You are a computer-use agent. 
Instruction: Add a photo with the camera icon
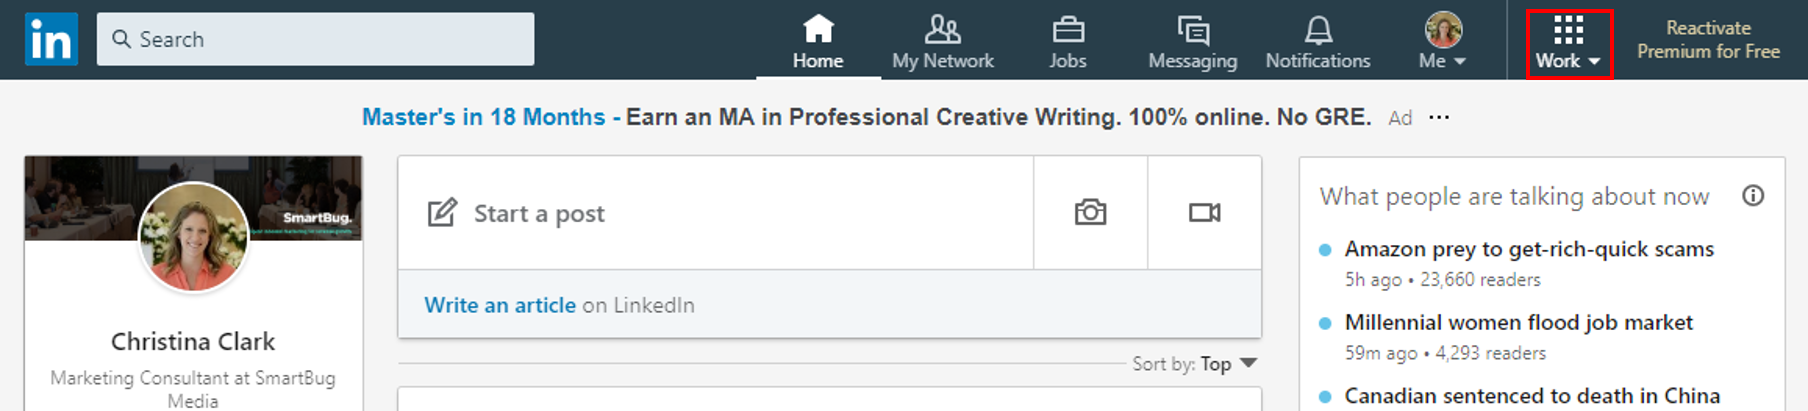click(1091, 212)
